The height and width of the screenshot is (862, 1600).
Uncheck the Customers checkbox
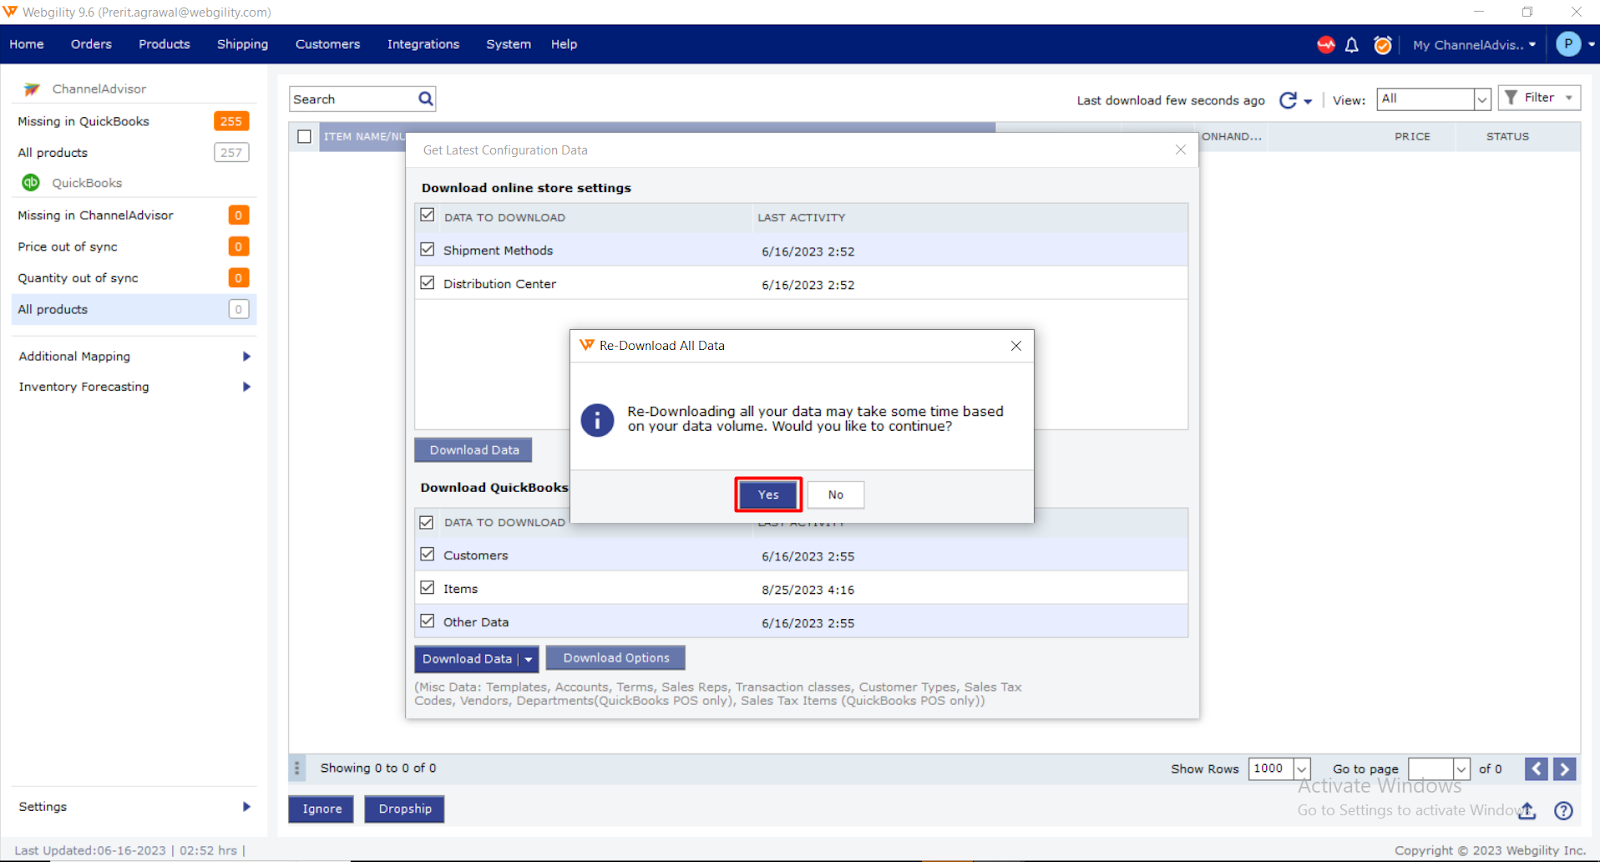tap(428, 554)
